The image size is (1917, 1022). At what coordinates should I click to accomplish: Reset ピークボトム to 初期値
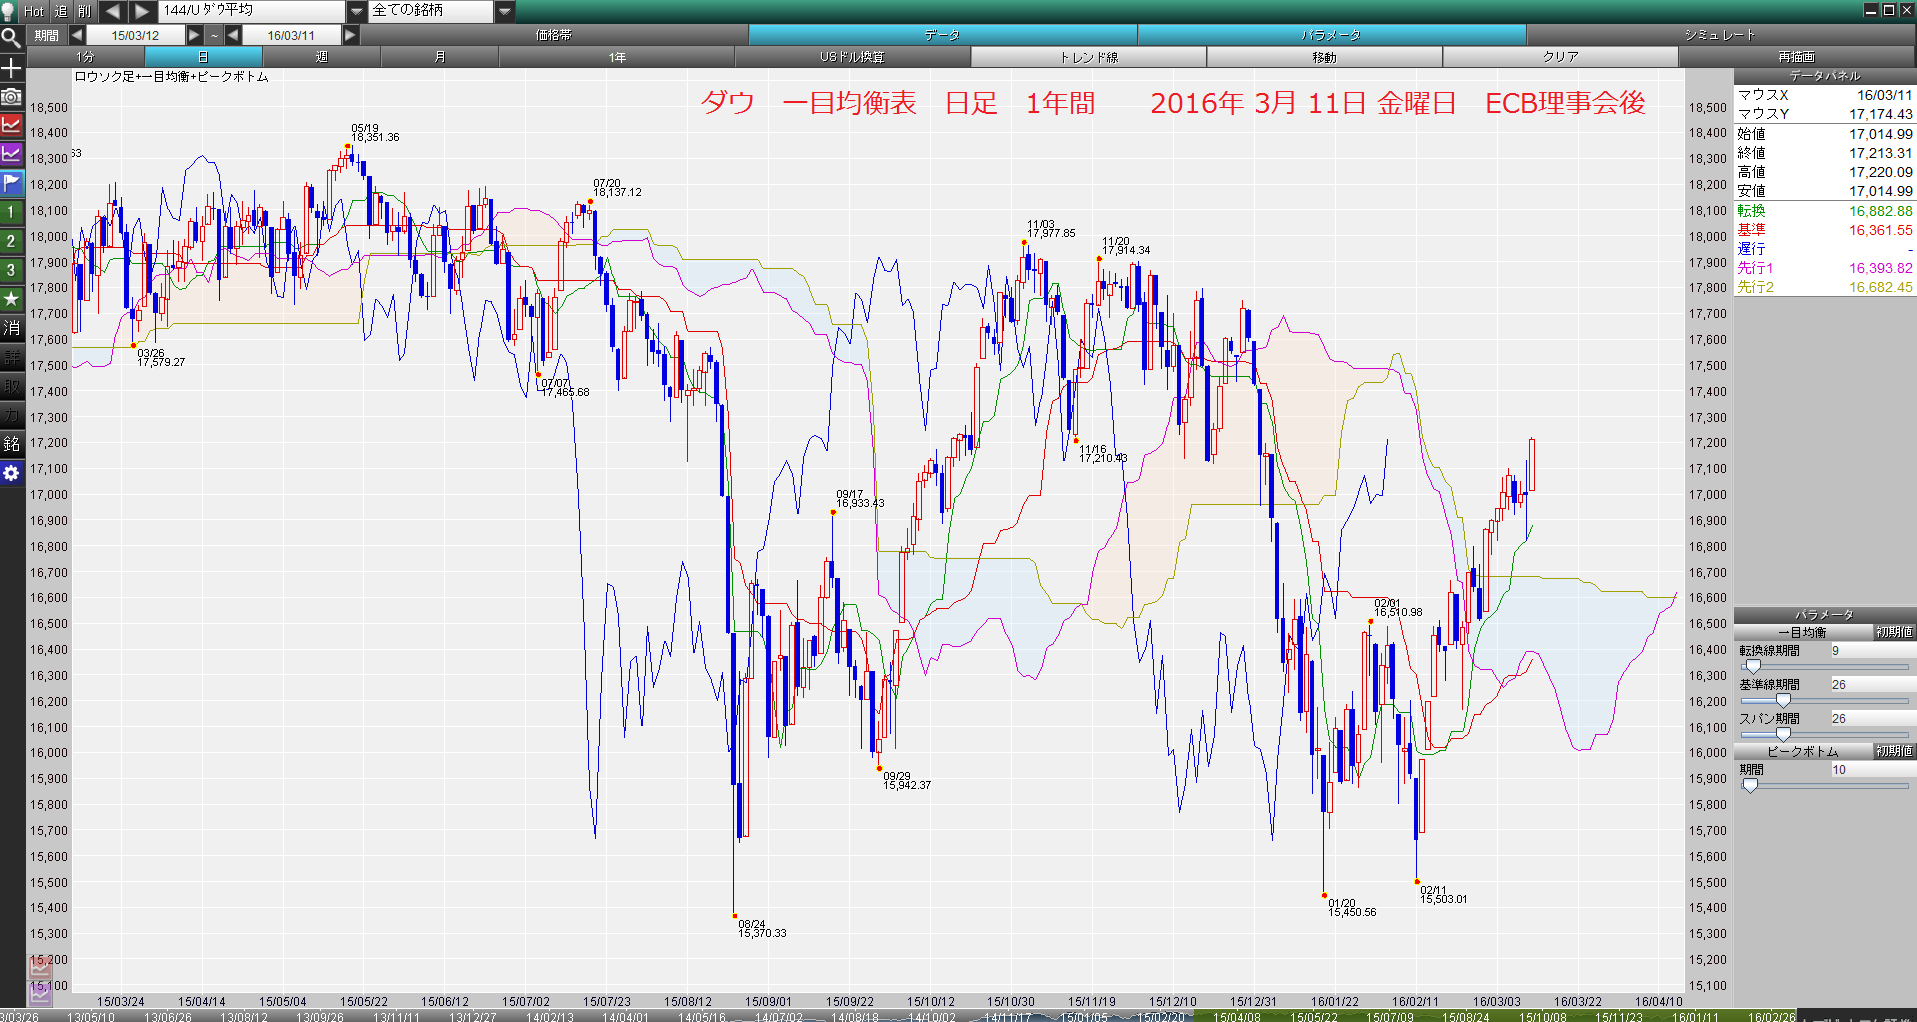(1894, 751)
